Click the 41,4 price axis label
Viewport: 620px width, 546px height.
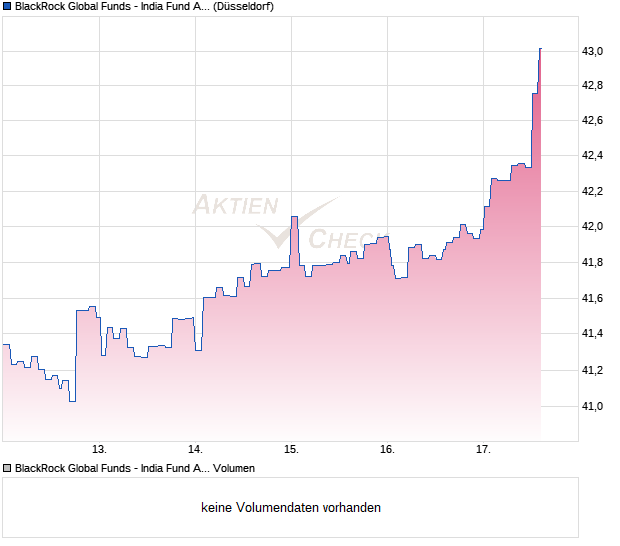coord(592,333)
